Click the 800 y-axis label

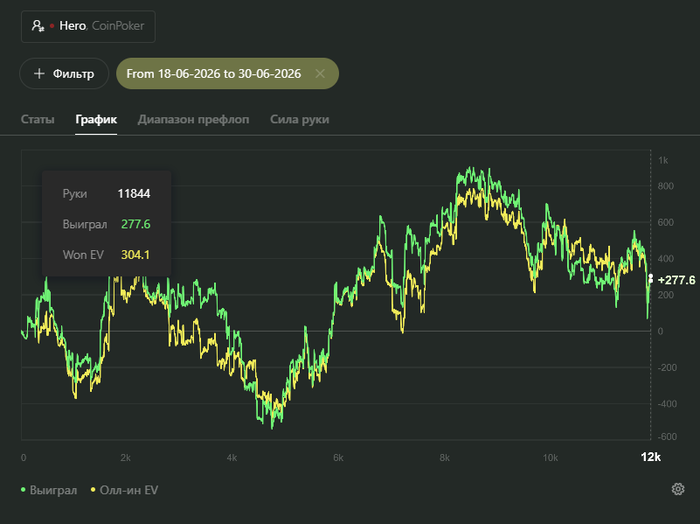tap(665, 186)
